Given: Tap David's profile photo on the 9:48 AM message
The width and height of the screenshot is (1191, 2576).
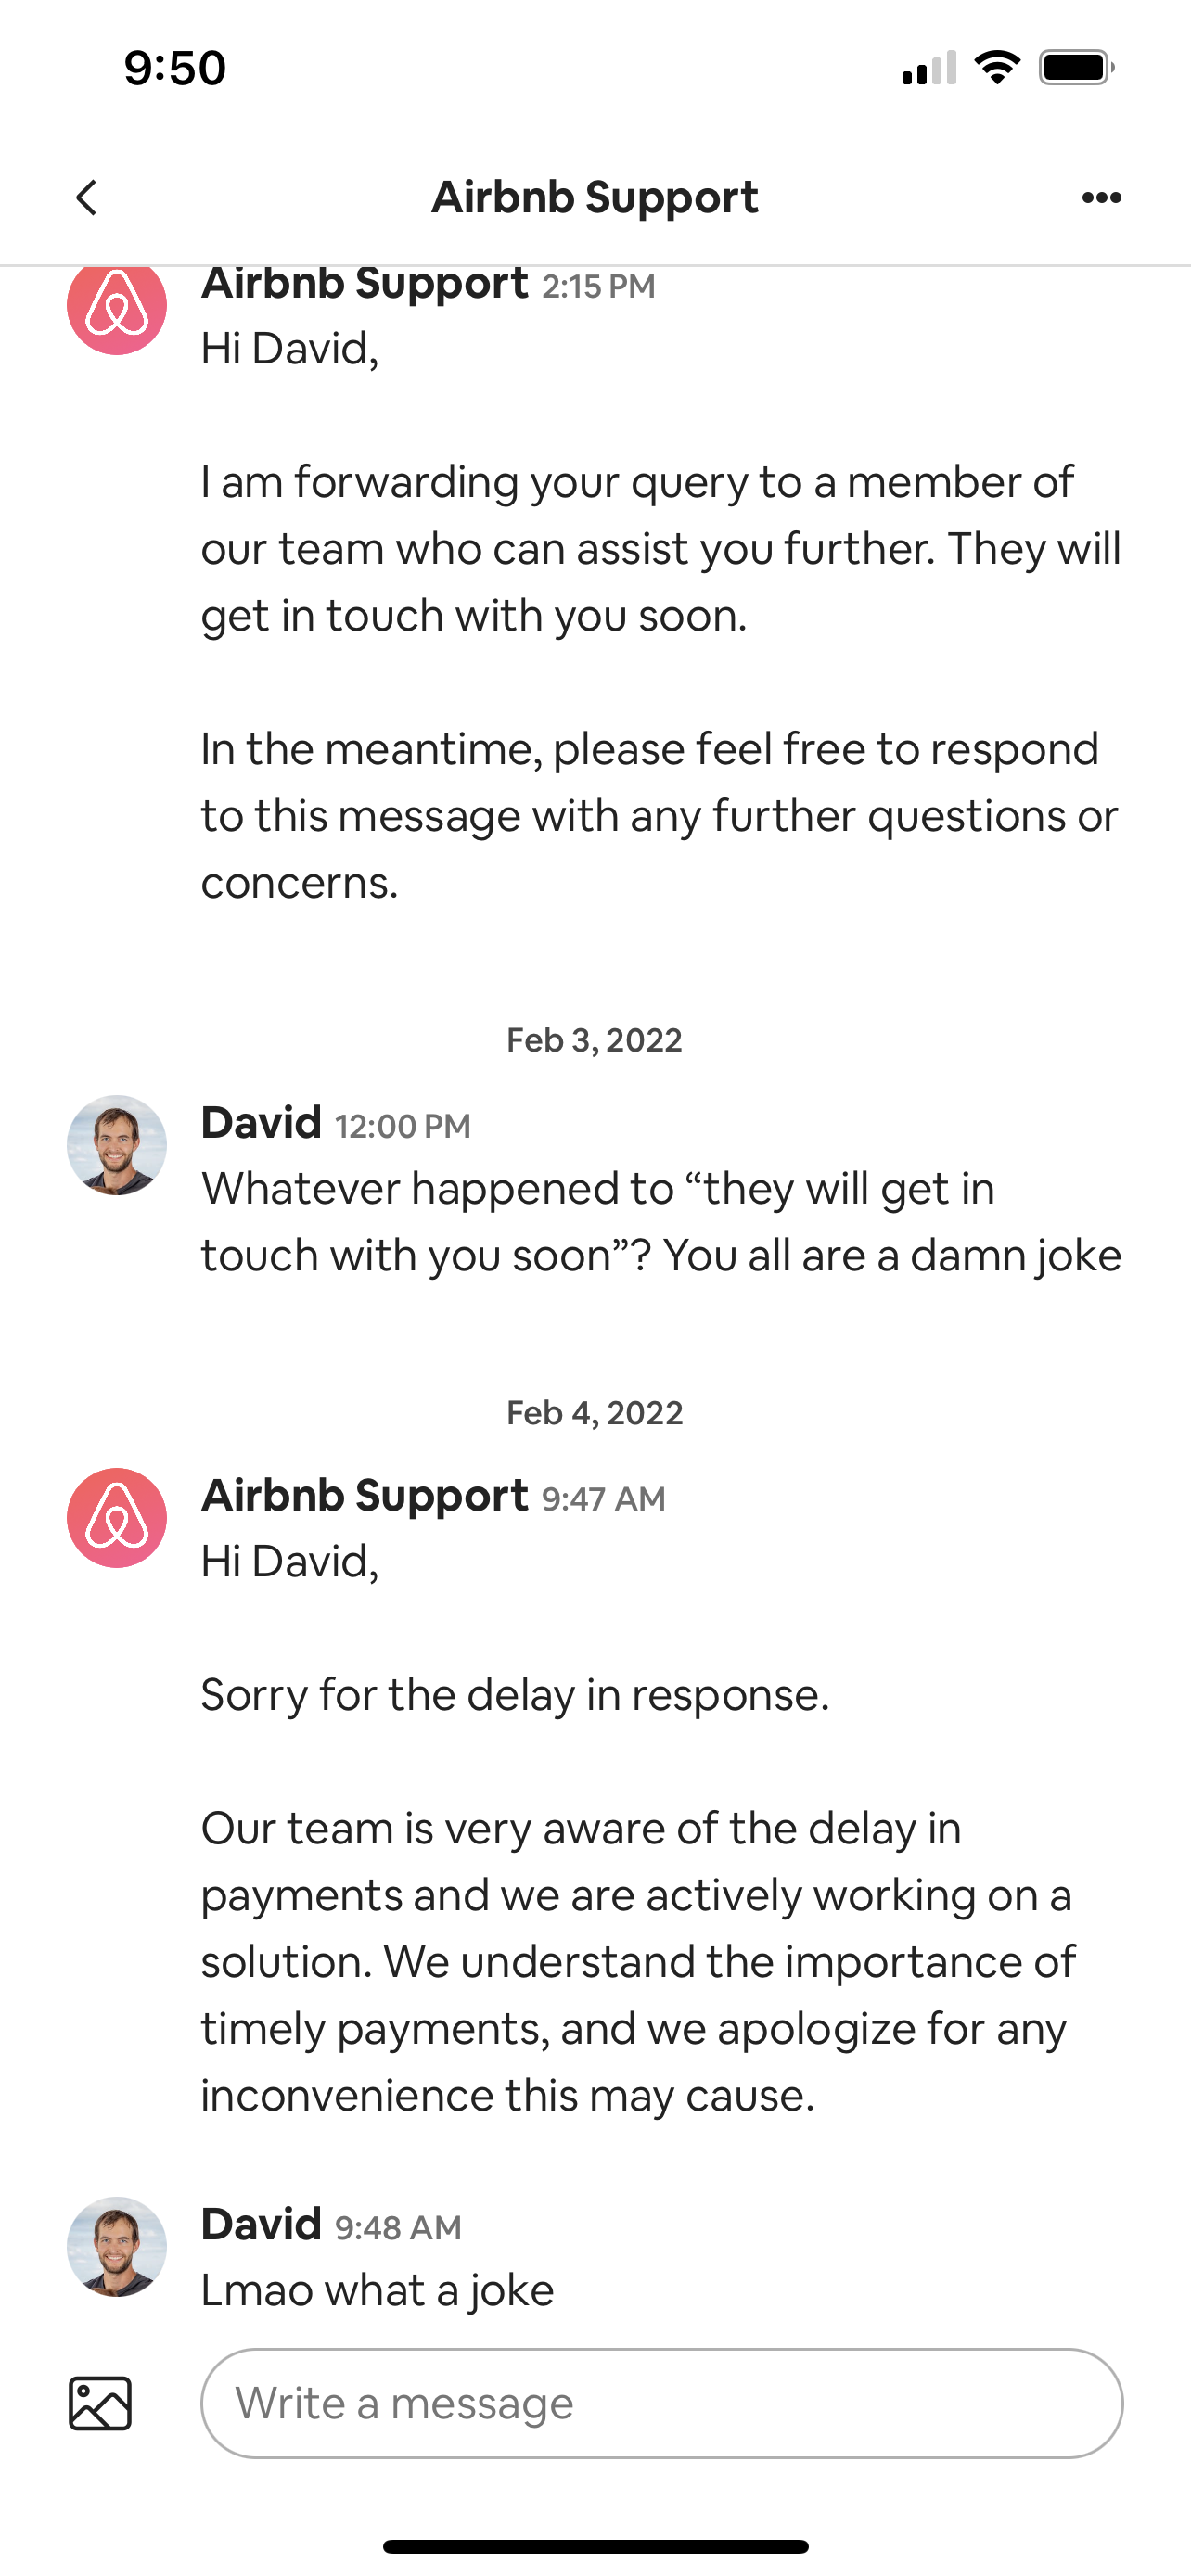Looking at the screenshot, I should click(117, 2246).
